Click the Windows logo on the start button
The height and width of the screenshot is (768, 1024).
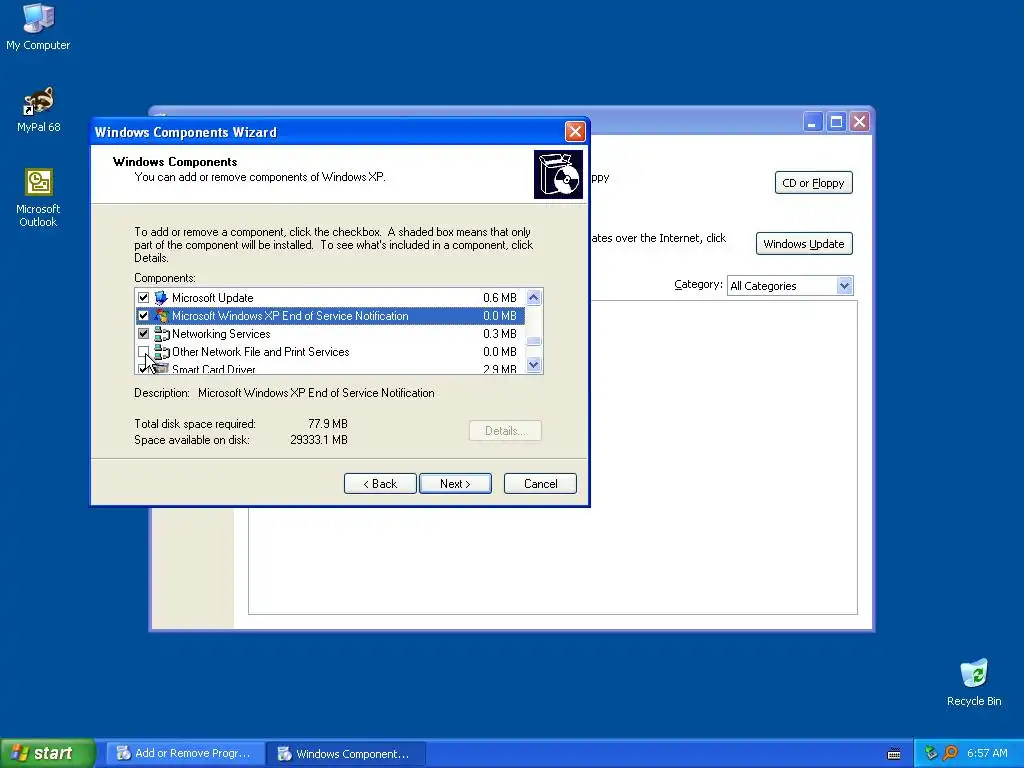[x=20, y=753]
